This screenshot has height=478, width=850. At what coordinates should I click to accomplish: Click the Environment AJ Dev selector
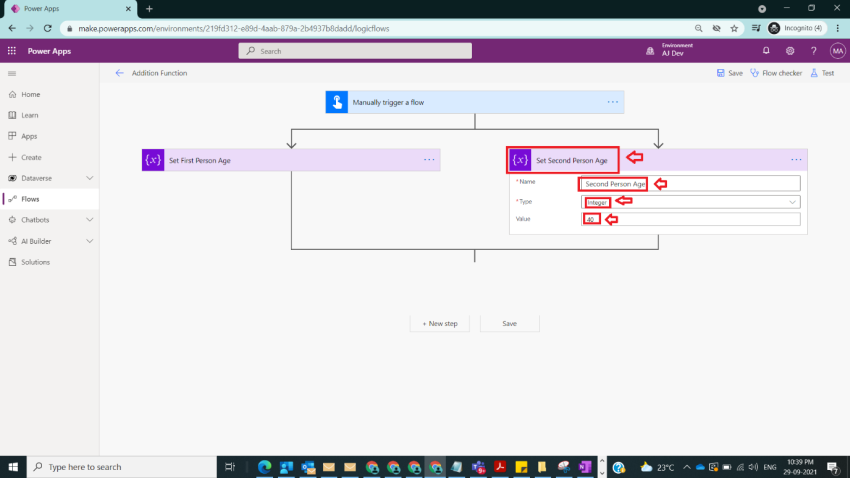[x=669, y=50]
